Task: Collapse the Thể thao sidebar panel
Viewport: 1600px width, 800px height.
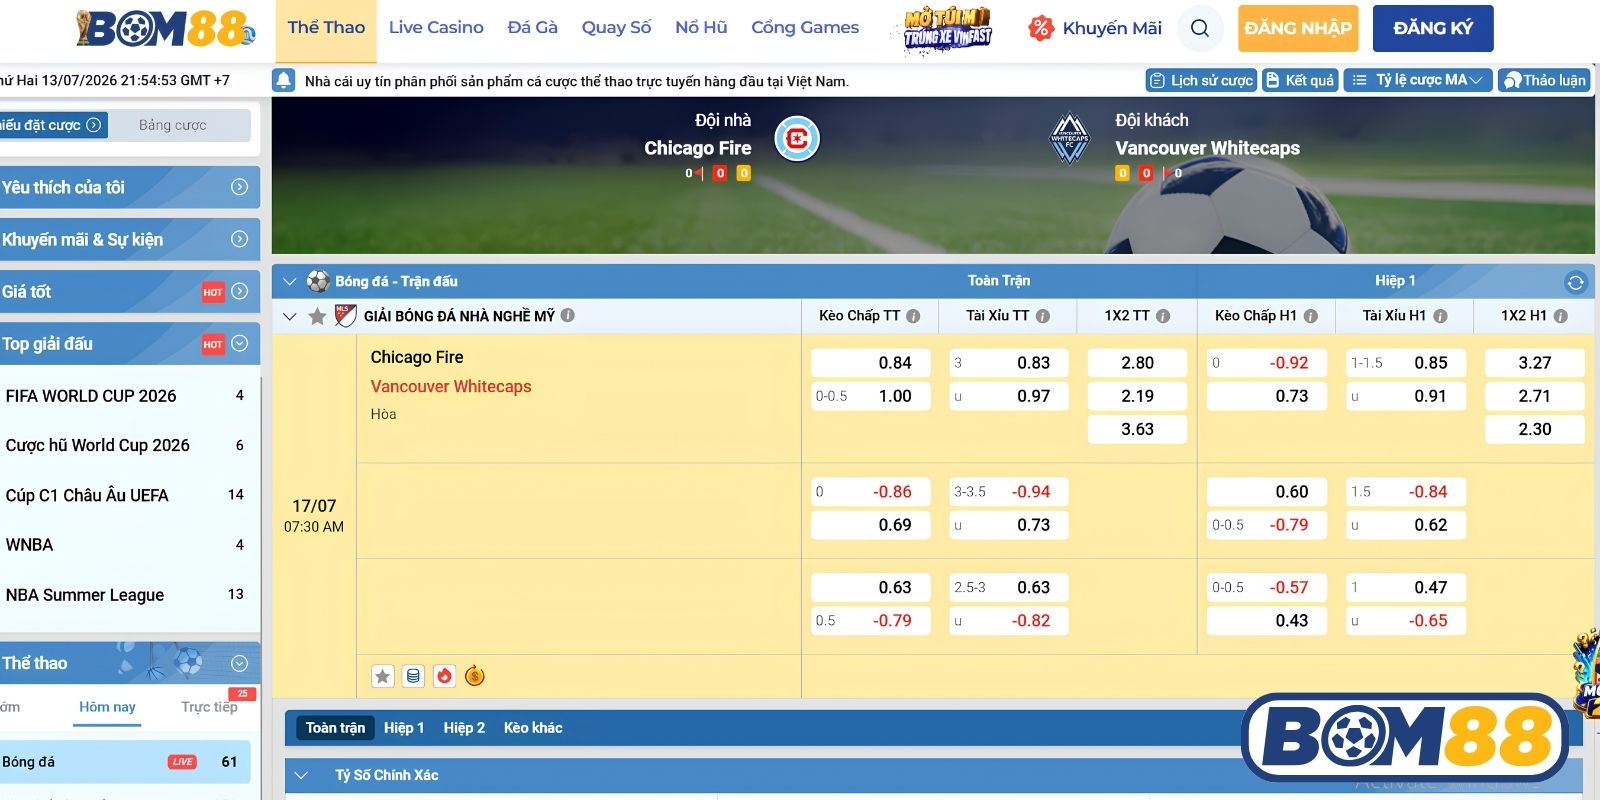Action: pos(239,663)
